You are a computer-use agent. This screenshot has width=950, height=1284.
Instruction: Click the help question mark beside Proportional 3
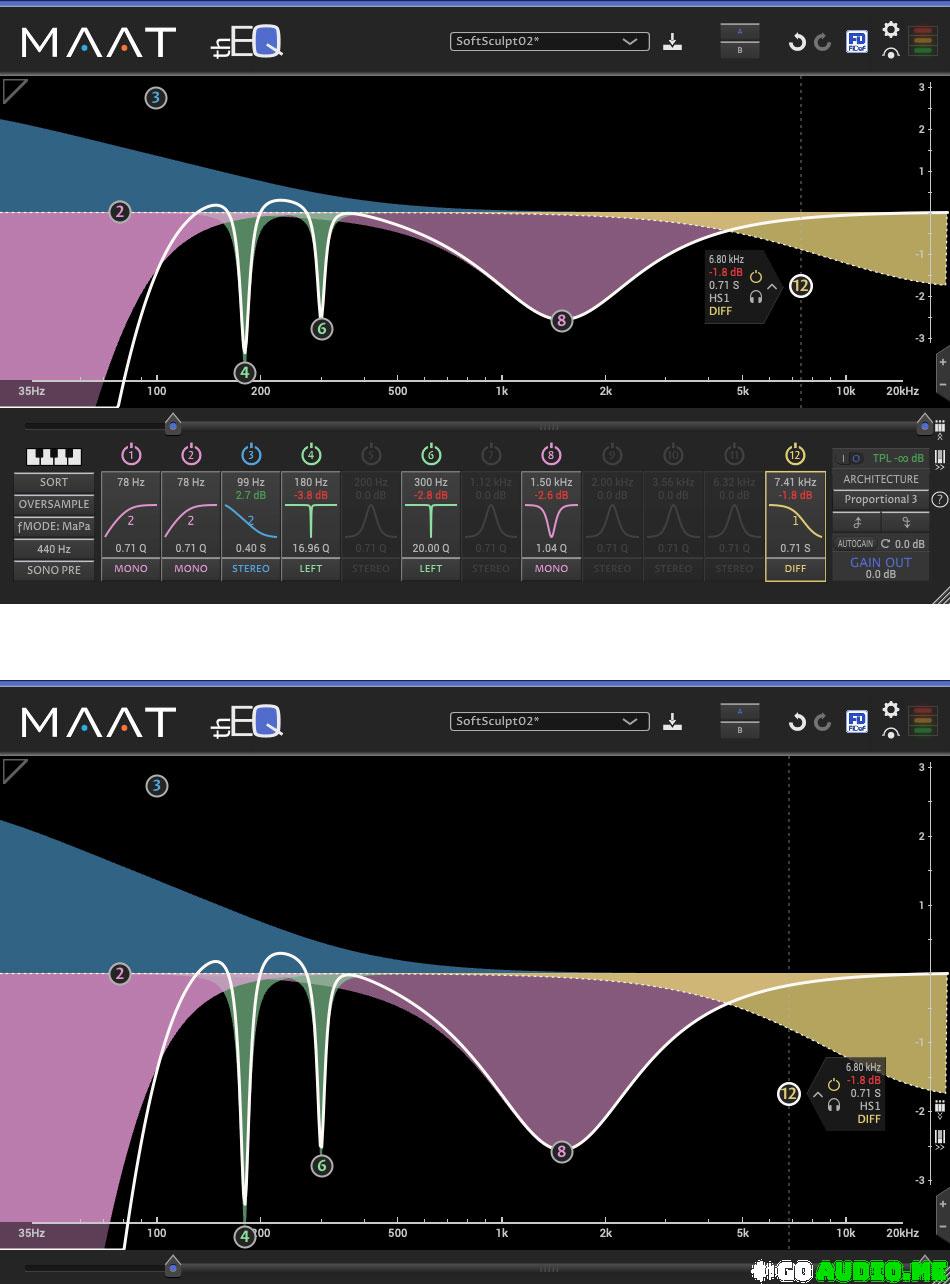click(939, 499)
